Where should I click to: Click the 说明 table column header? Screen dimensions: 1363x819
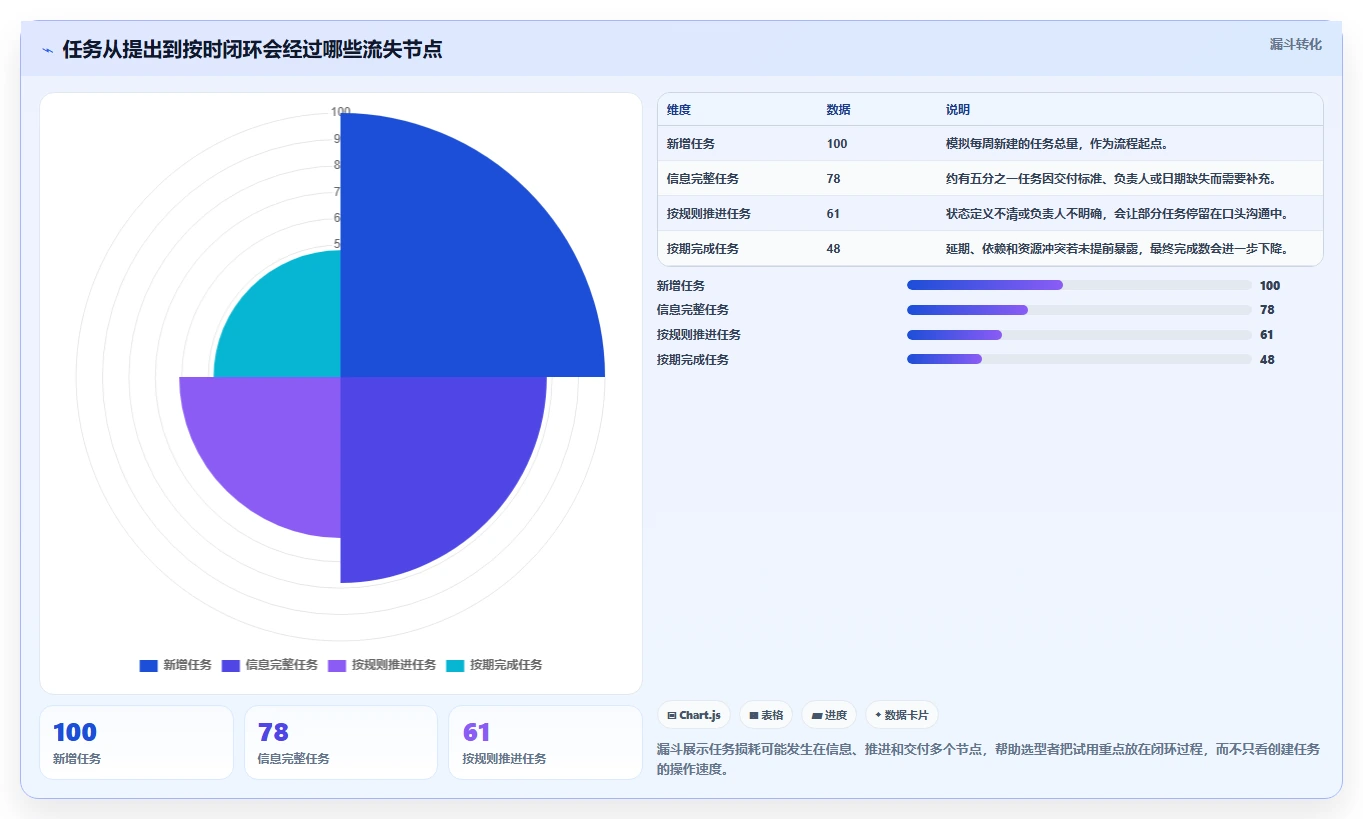(958, 110)
